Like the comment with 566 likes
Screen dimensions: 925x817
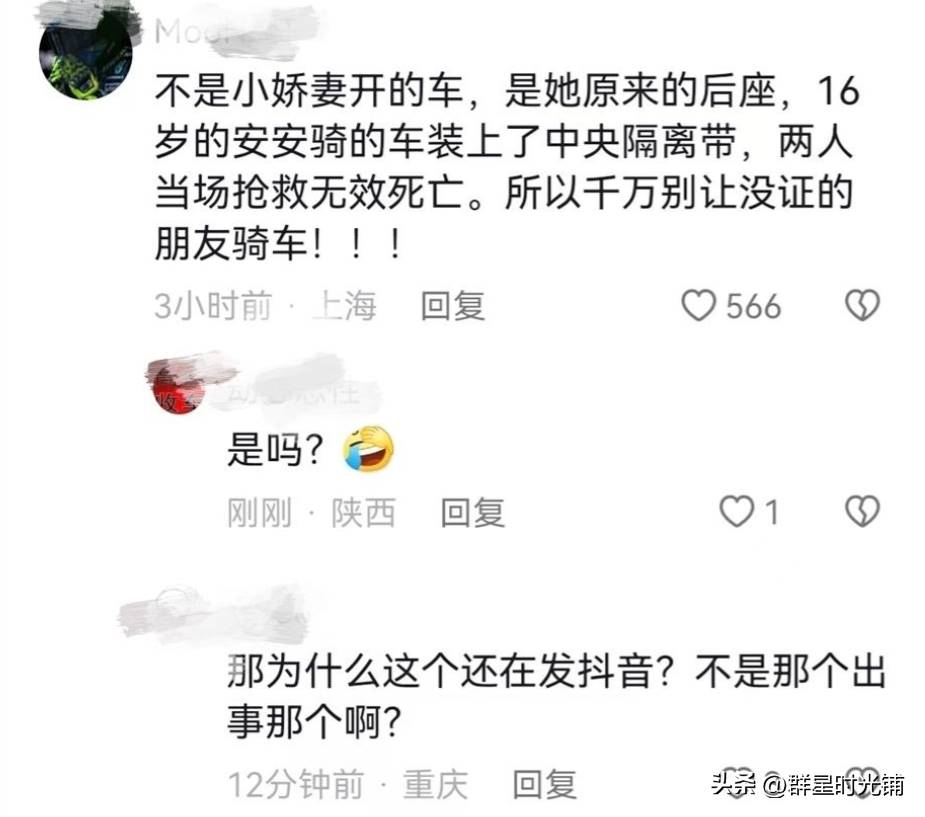coord(699,306)
